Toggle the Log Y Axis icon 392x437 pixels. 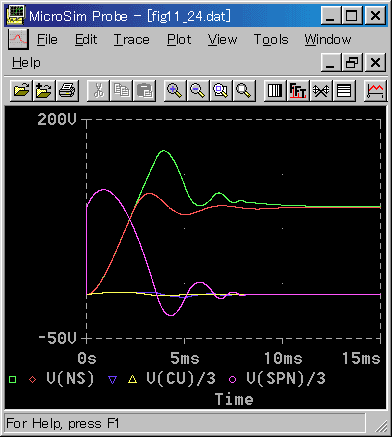pos(344,90)
